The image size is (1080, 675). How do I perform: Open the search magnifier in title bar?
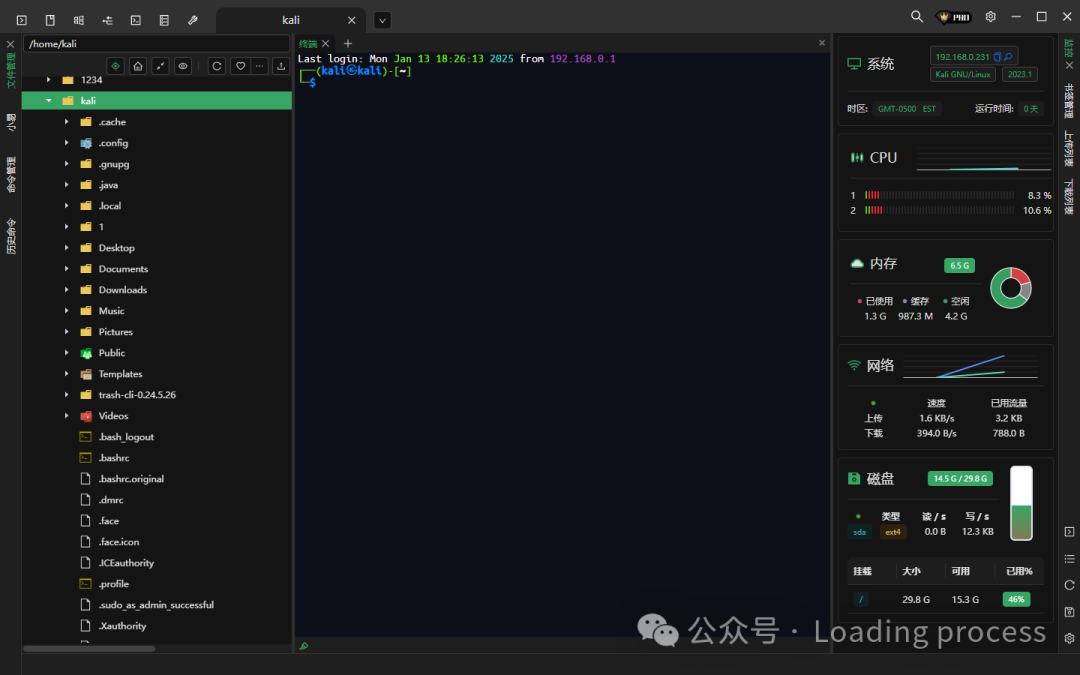[x=917, y=17]
